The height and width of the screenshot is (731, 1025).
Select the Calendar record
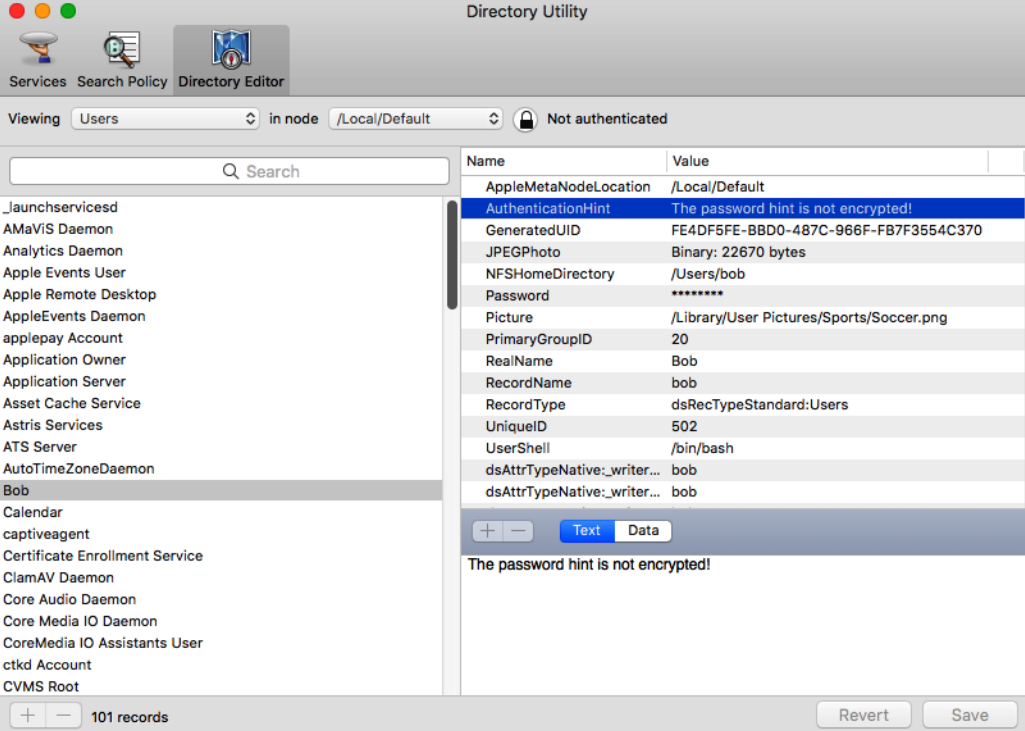pyautogui.click(x=221, y=513)
